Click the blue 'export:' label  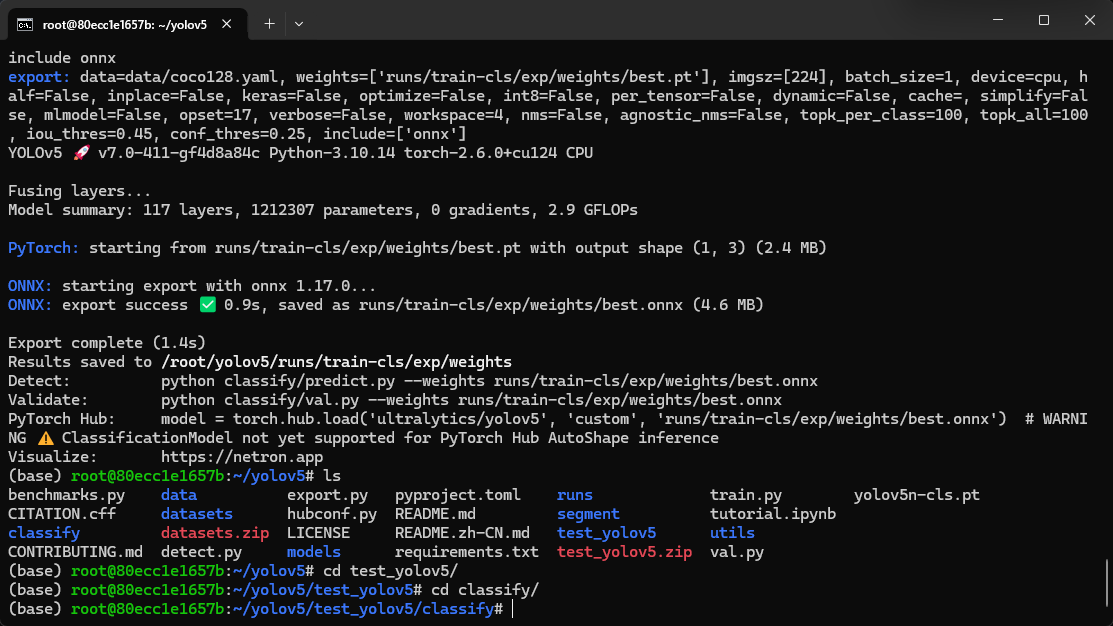coord(39,77)
